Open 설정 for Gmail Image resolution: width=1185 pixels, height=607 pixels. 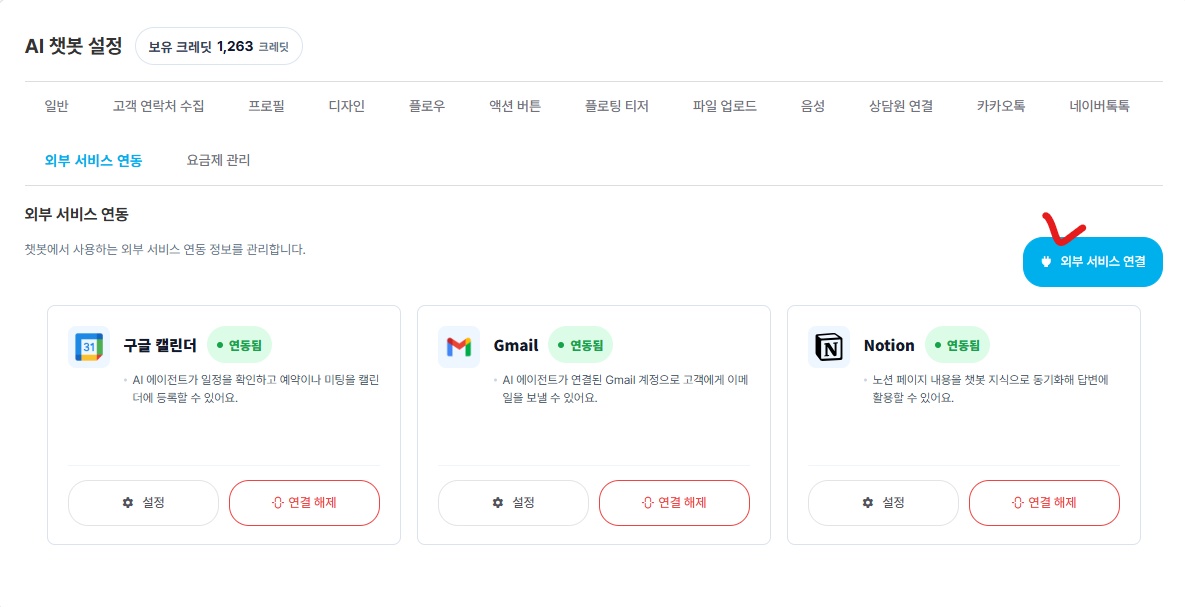click(513, 503)
